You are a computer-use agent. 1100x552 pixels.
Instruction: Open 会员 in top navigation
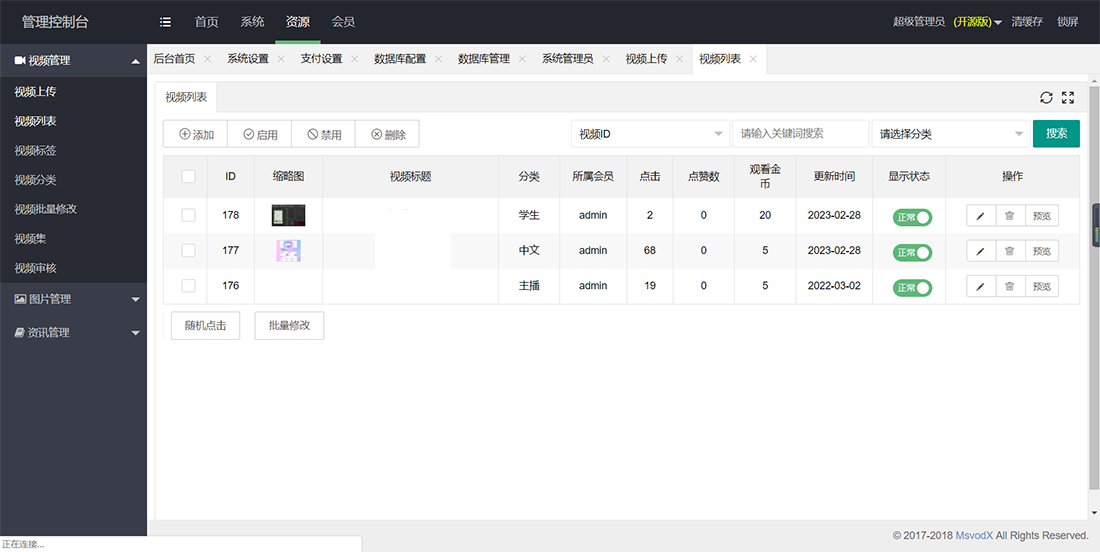[343, 22]
